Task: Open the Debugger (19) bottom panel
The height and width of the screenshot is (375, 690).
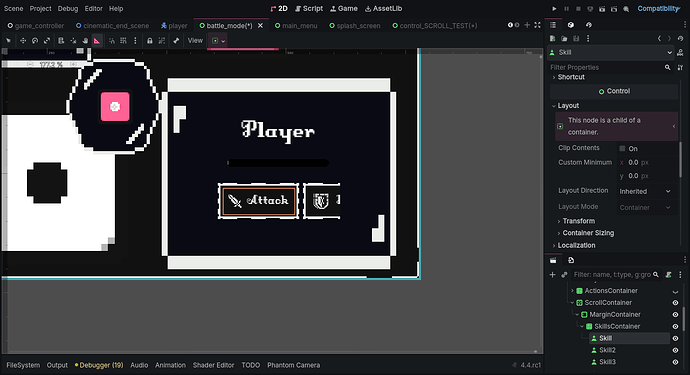Action: tap(99, 365)
